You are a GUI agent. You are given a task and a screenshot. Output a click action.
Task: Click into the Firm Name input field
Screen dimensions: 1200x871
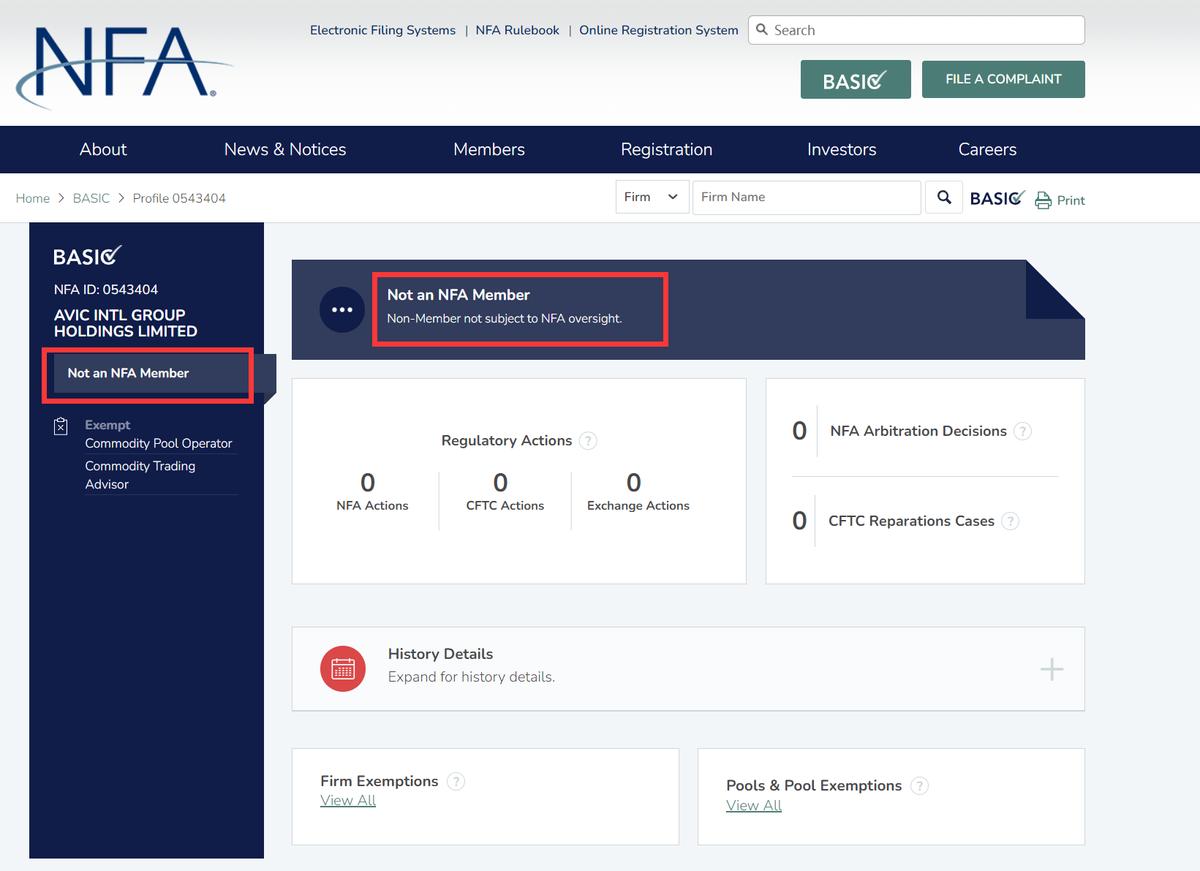805,197
